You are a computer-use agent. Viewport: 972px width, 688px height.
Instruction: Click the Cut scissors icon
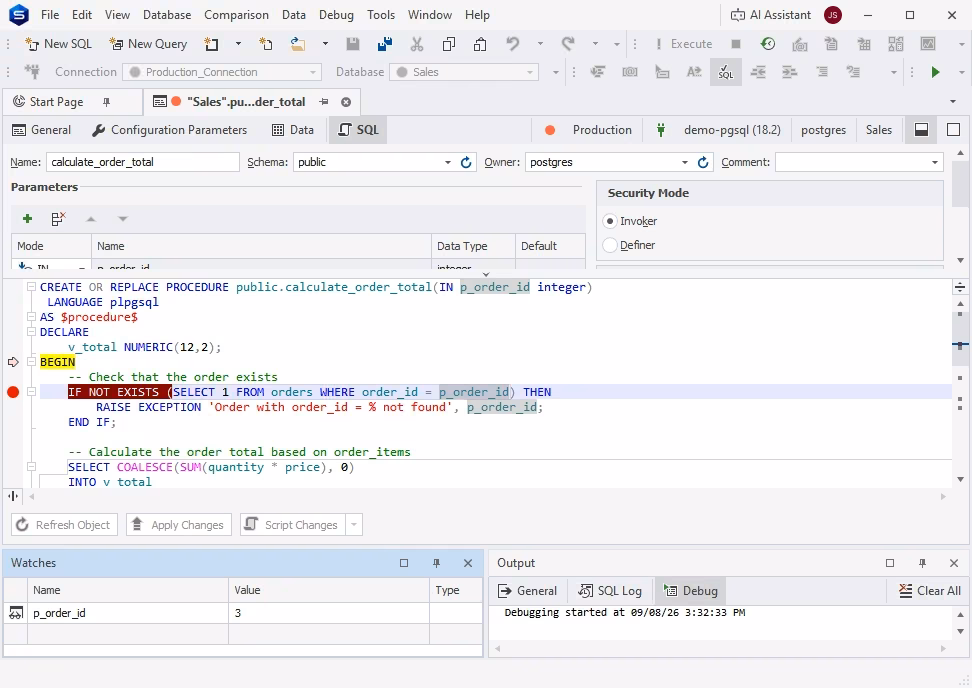pyautogui.click(x=417, y=44)
